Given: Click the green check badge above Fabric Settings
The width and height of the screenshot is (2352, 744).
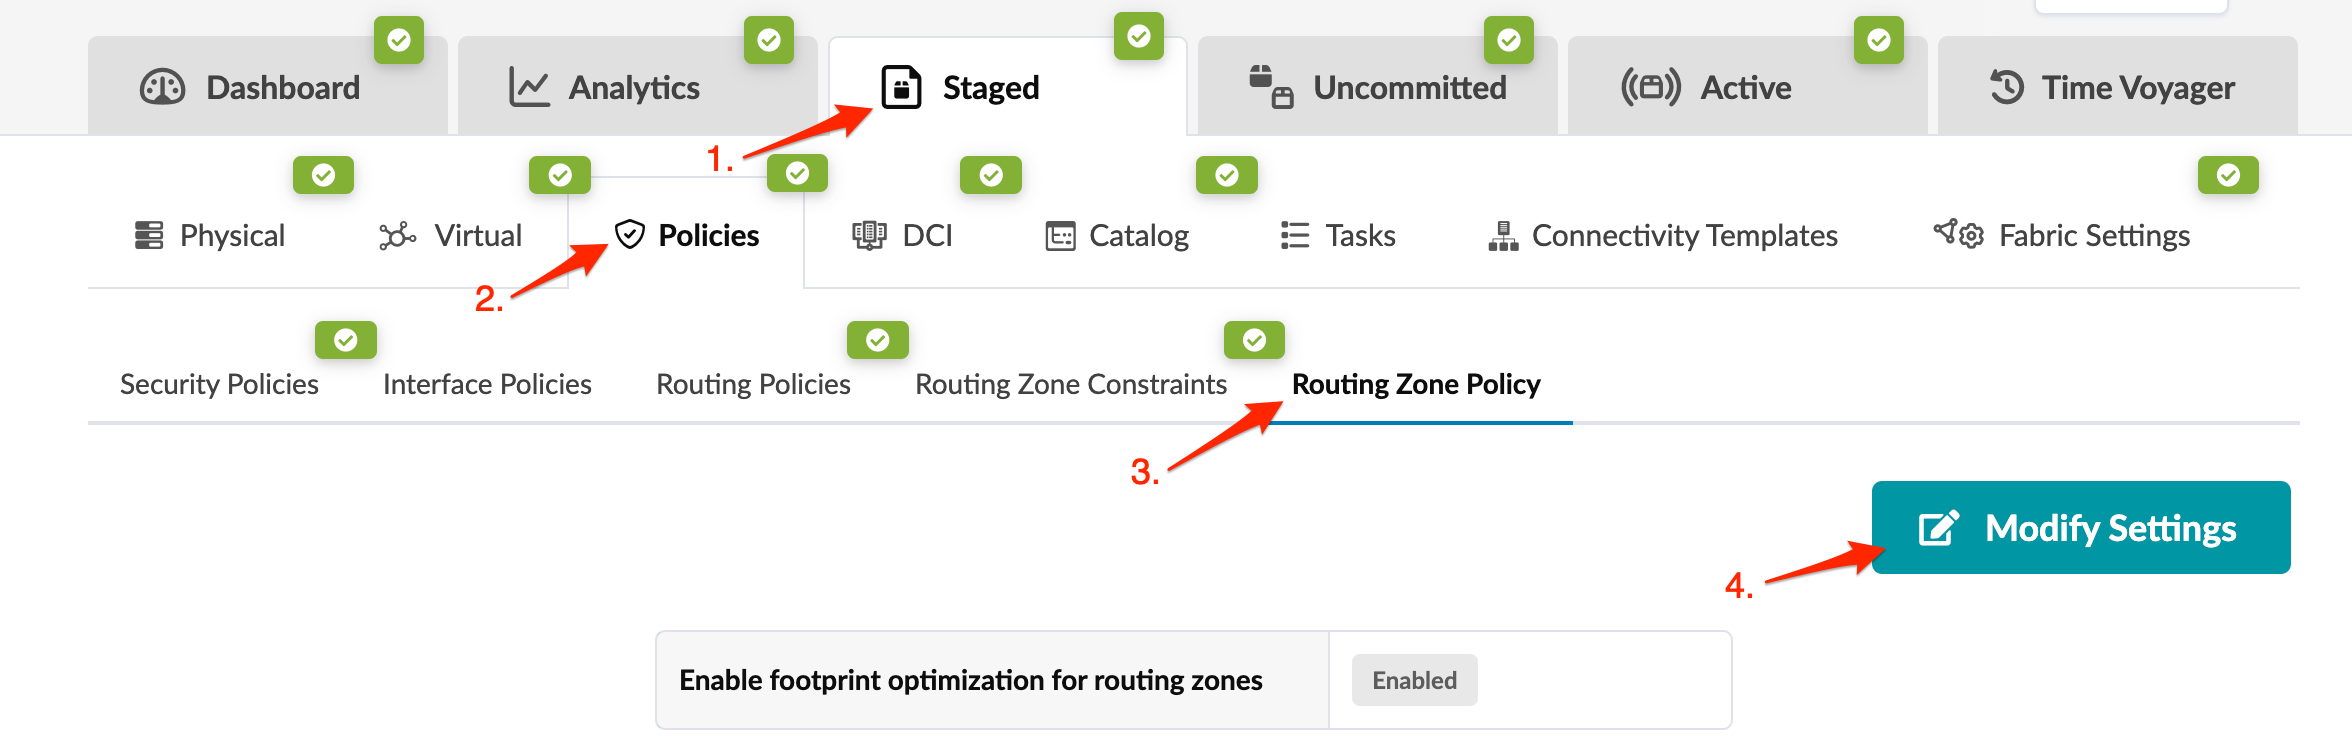Looking at the screenshot, I should coord(2228,176).
